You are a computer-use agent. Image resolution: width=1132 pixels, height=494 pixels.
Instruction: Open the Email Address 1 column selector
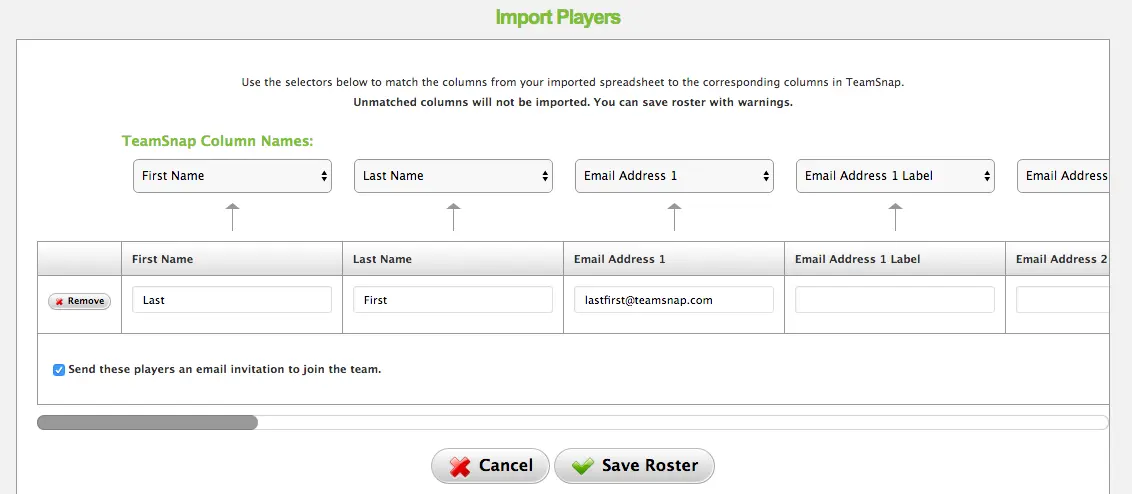click(x=674, y=176)
